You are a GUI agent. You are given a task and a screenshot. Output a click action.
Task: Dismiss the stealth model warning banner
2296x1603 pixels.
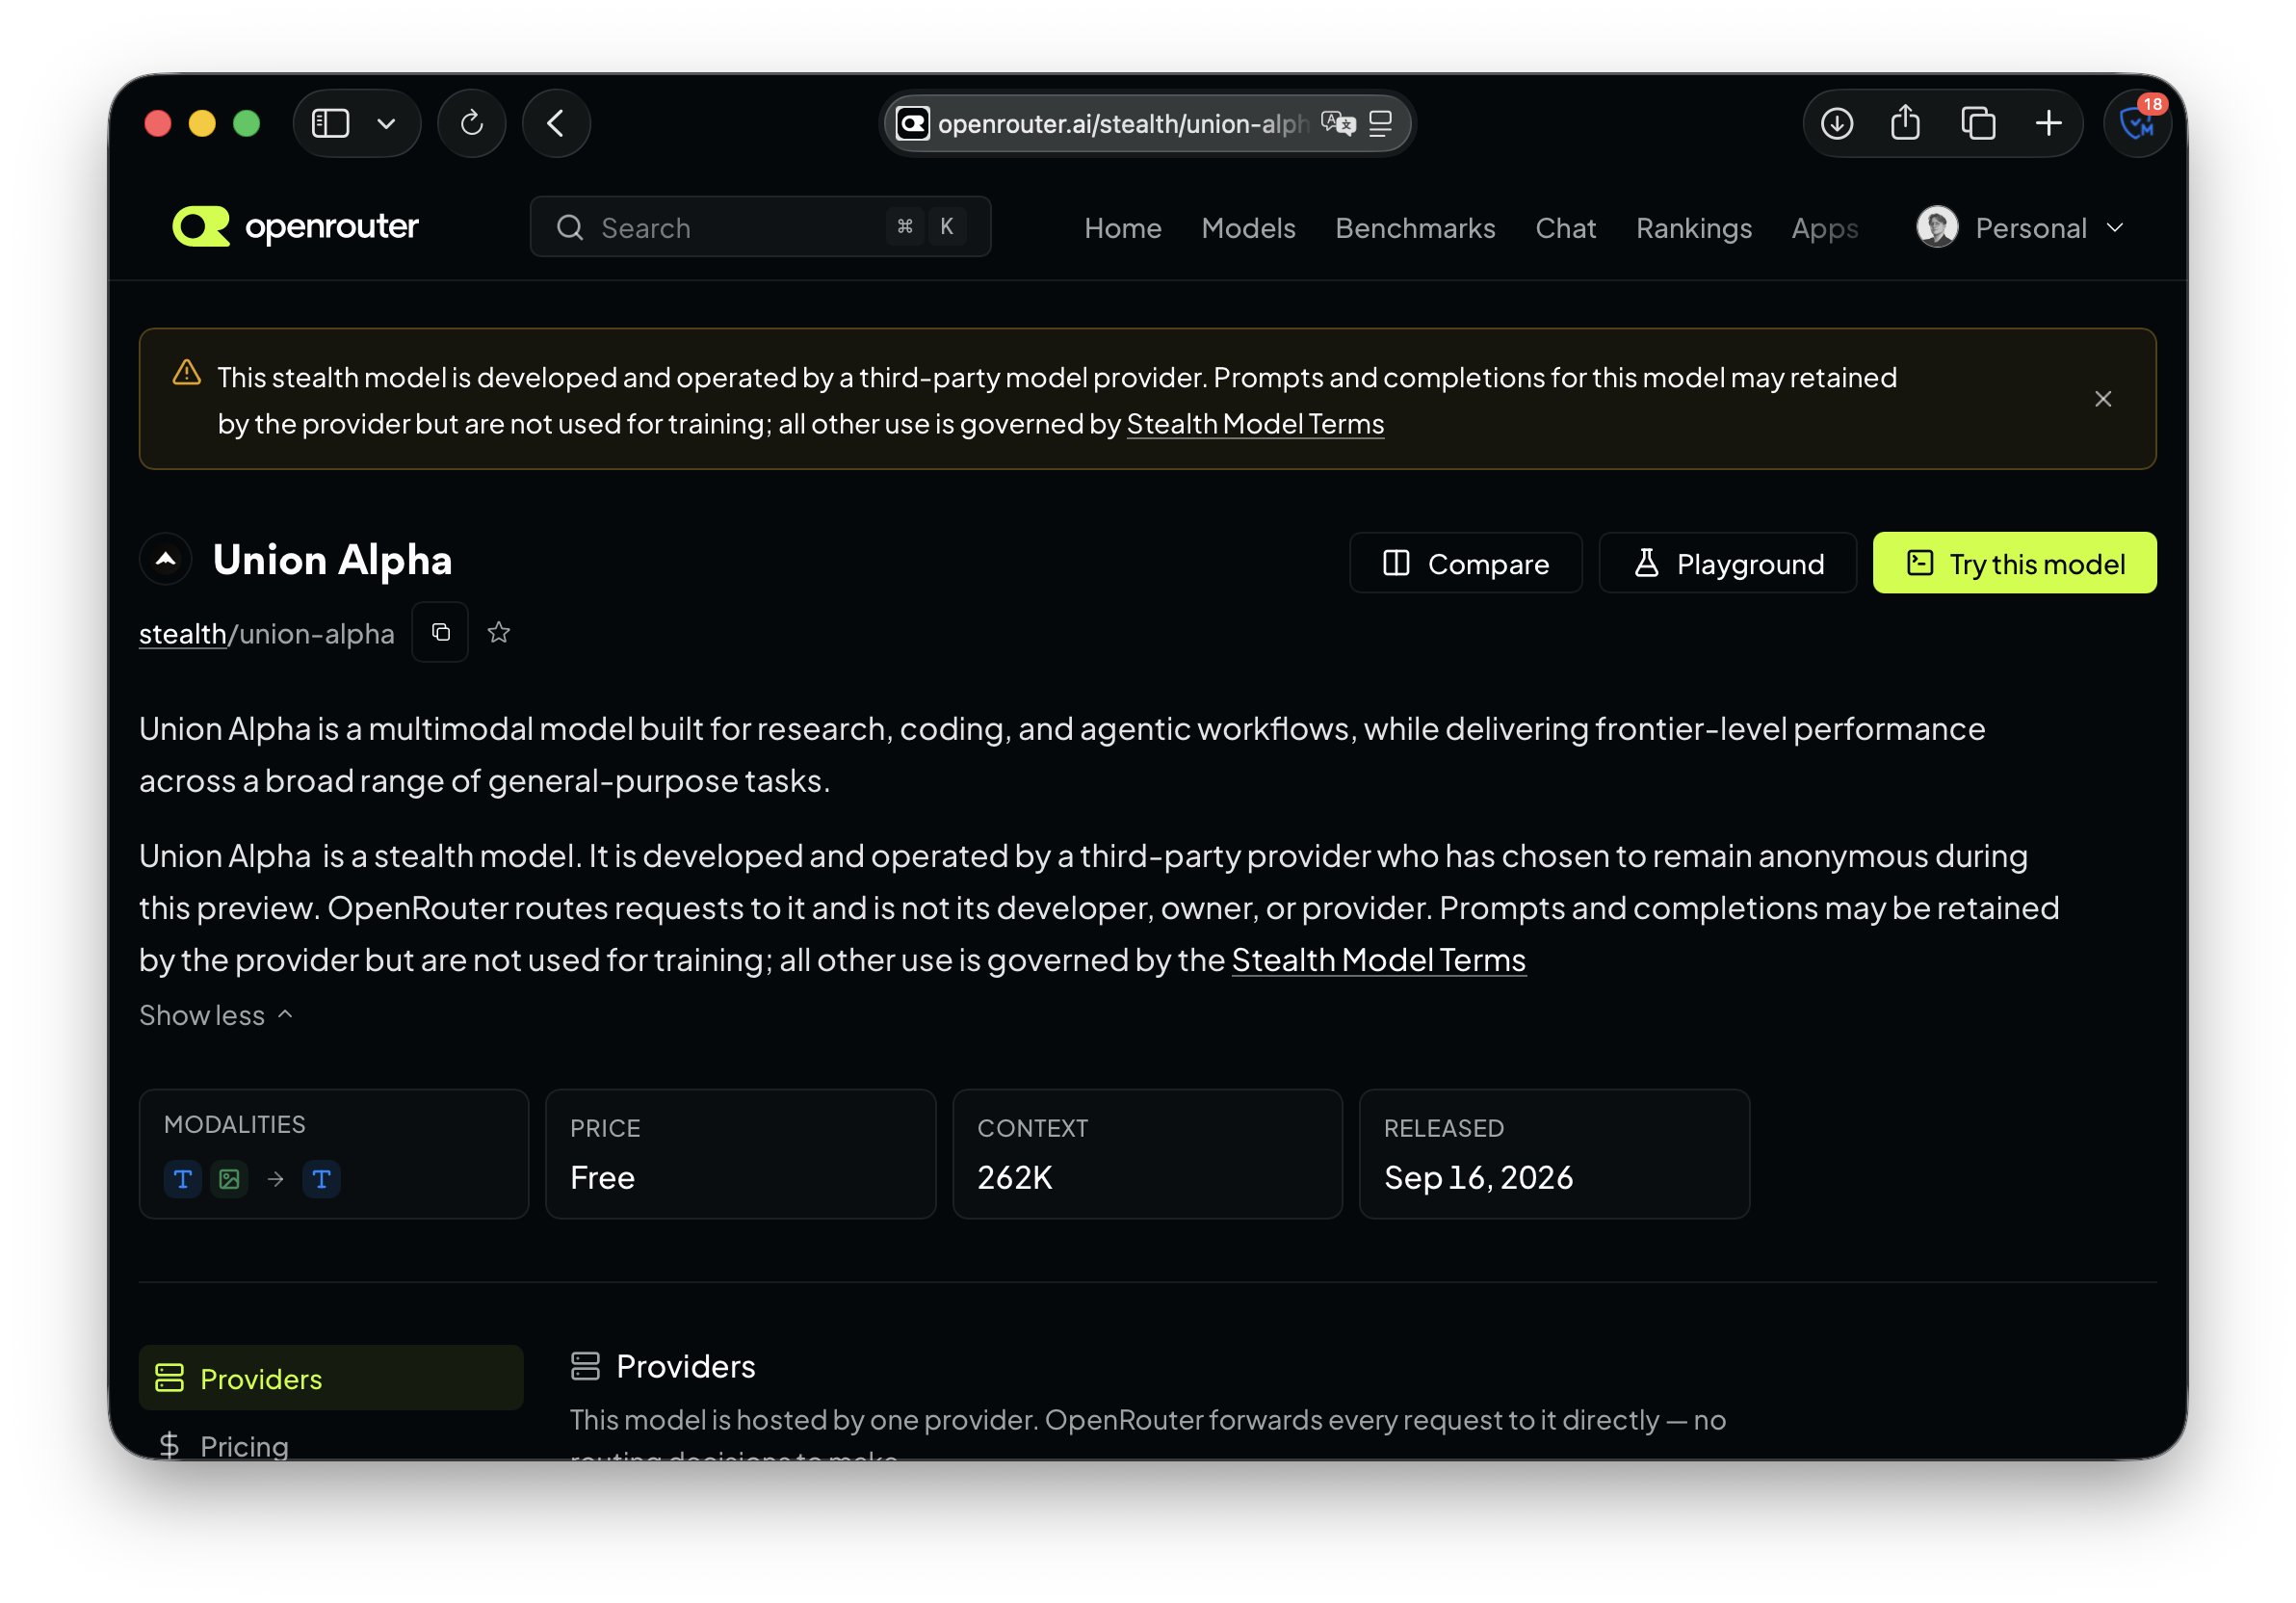[x=2103, y=399]
